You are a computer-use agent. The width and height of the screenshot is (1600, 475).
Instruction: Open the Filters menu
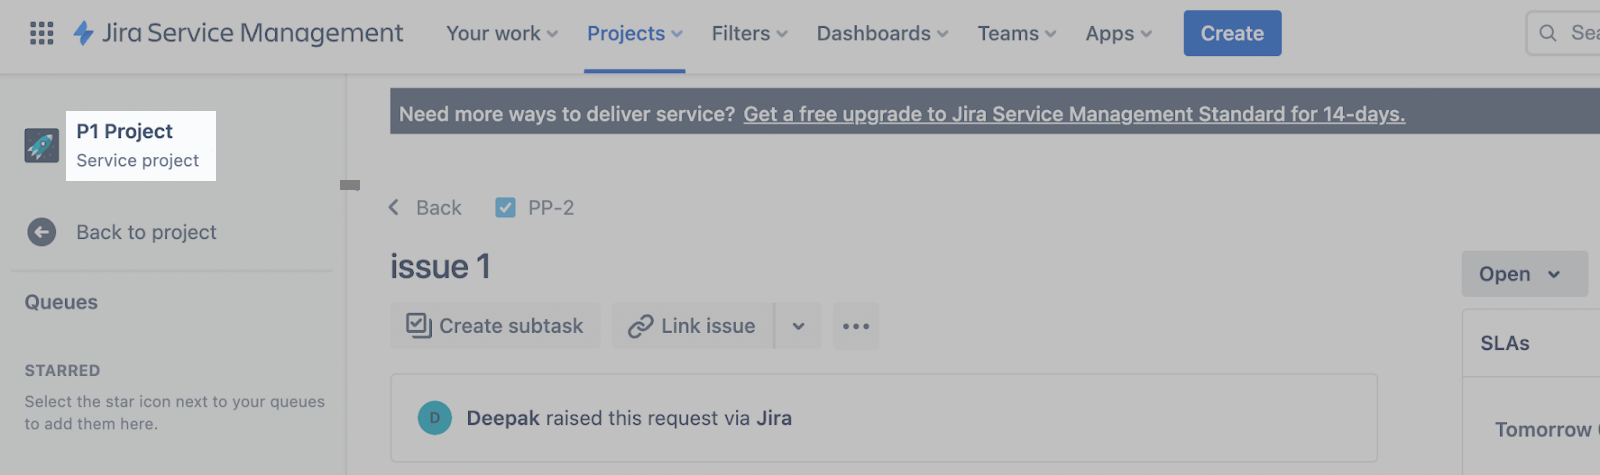coord(749,34)
